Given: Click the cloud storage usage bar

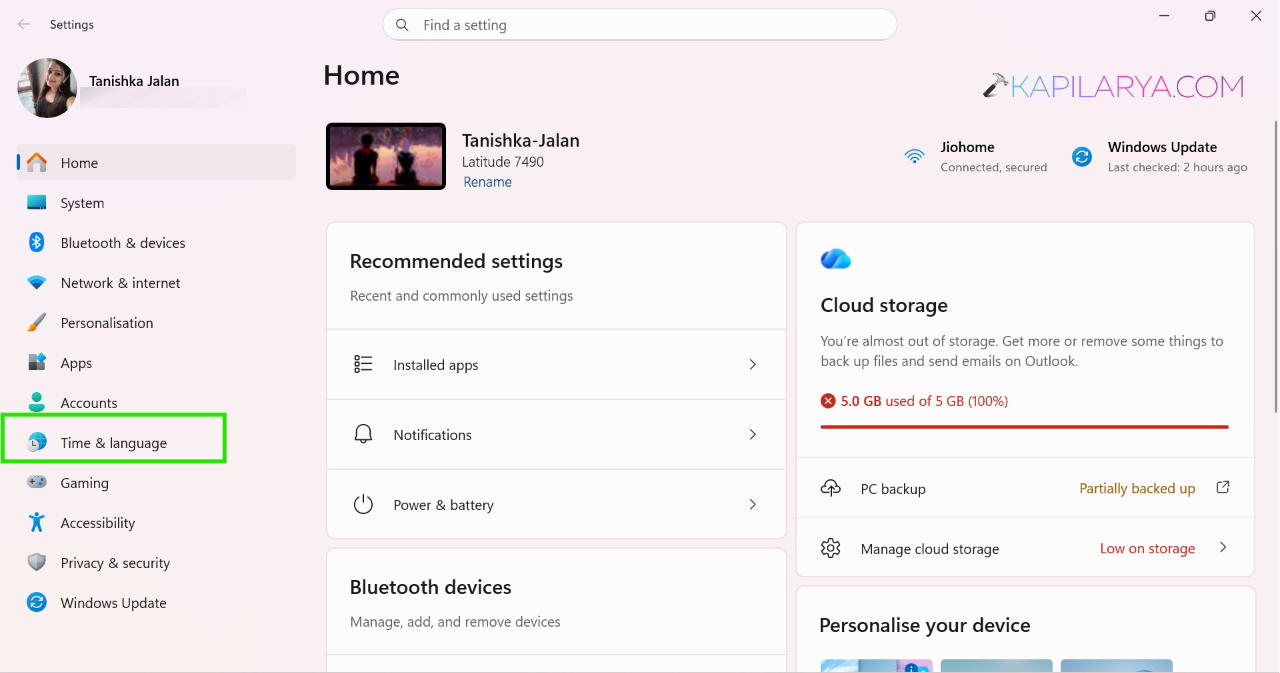Looking at the screenshot, I should pos(1024,427).
